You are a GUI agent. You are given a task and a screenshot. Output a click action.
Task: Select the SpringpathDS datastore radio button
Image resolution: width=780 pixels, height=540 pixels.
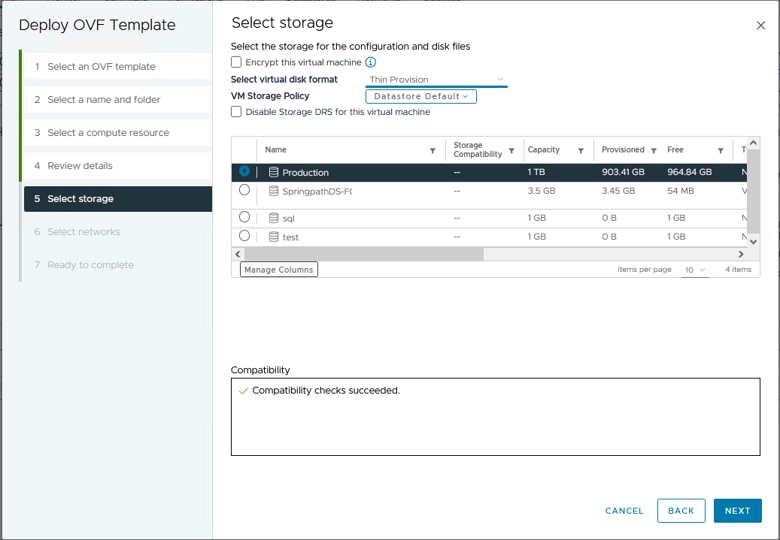[x=244, y=190]
